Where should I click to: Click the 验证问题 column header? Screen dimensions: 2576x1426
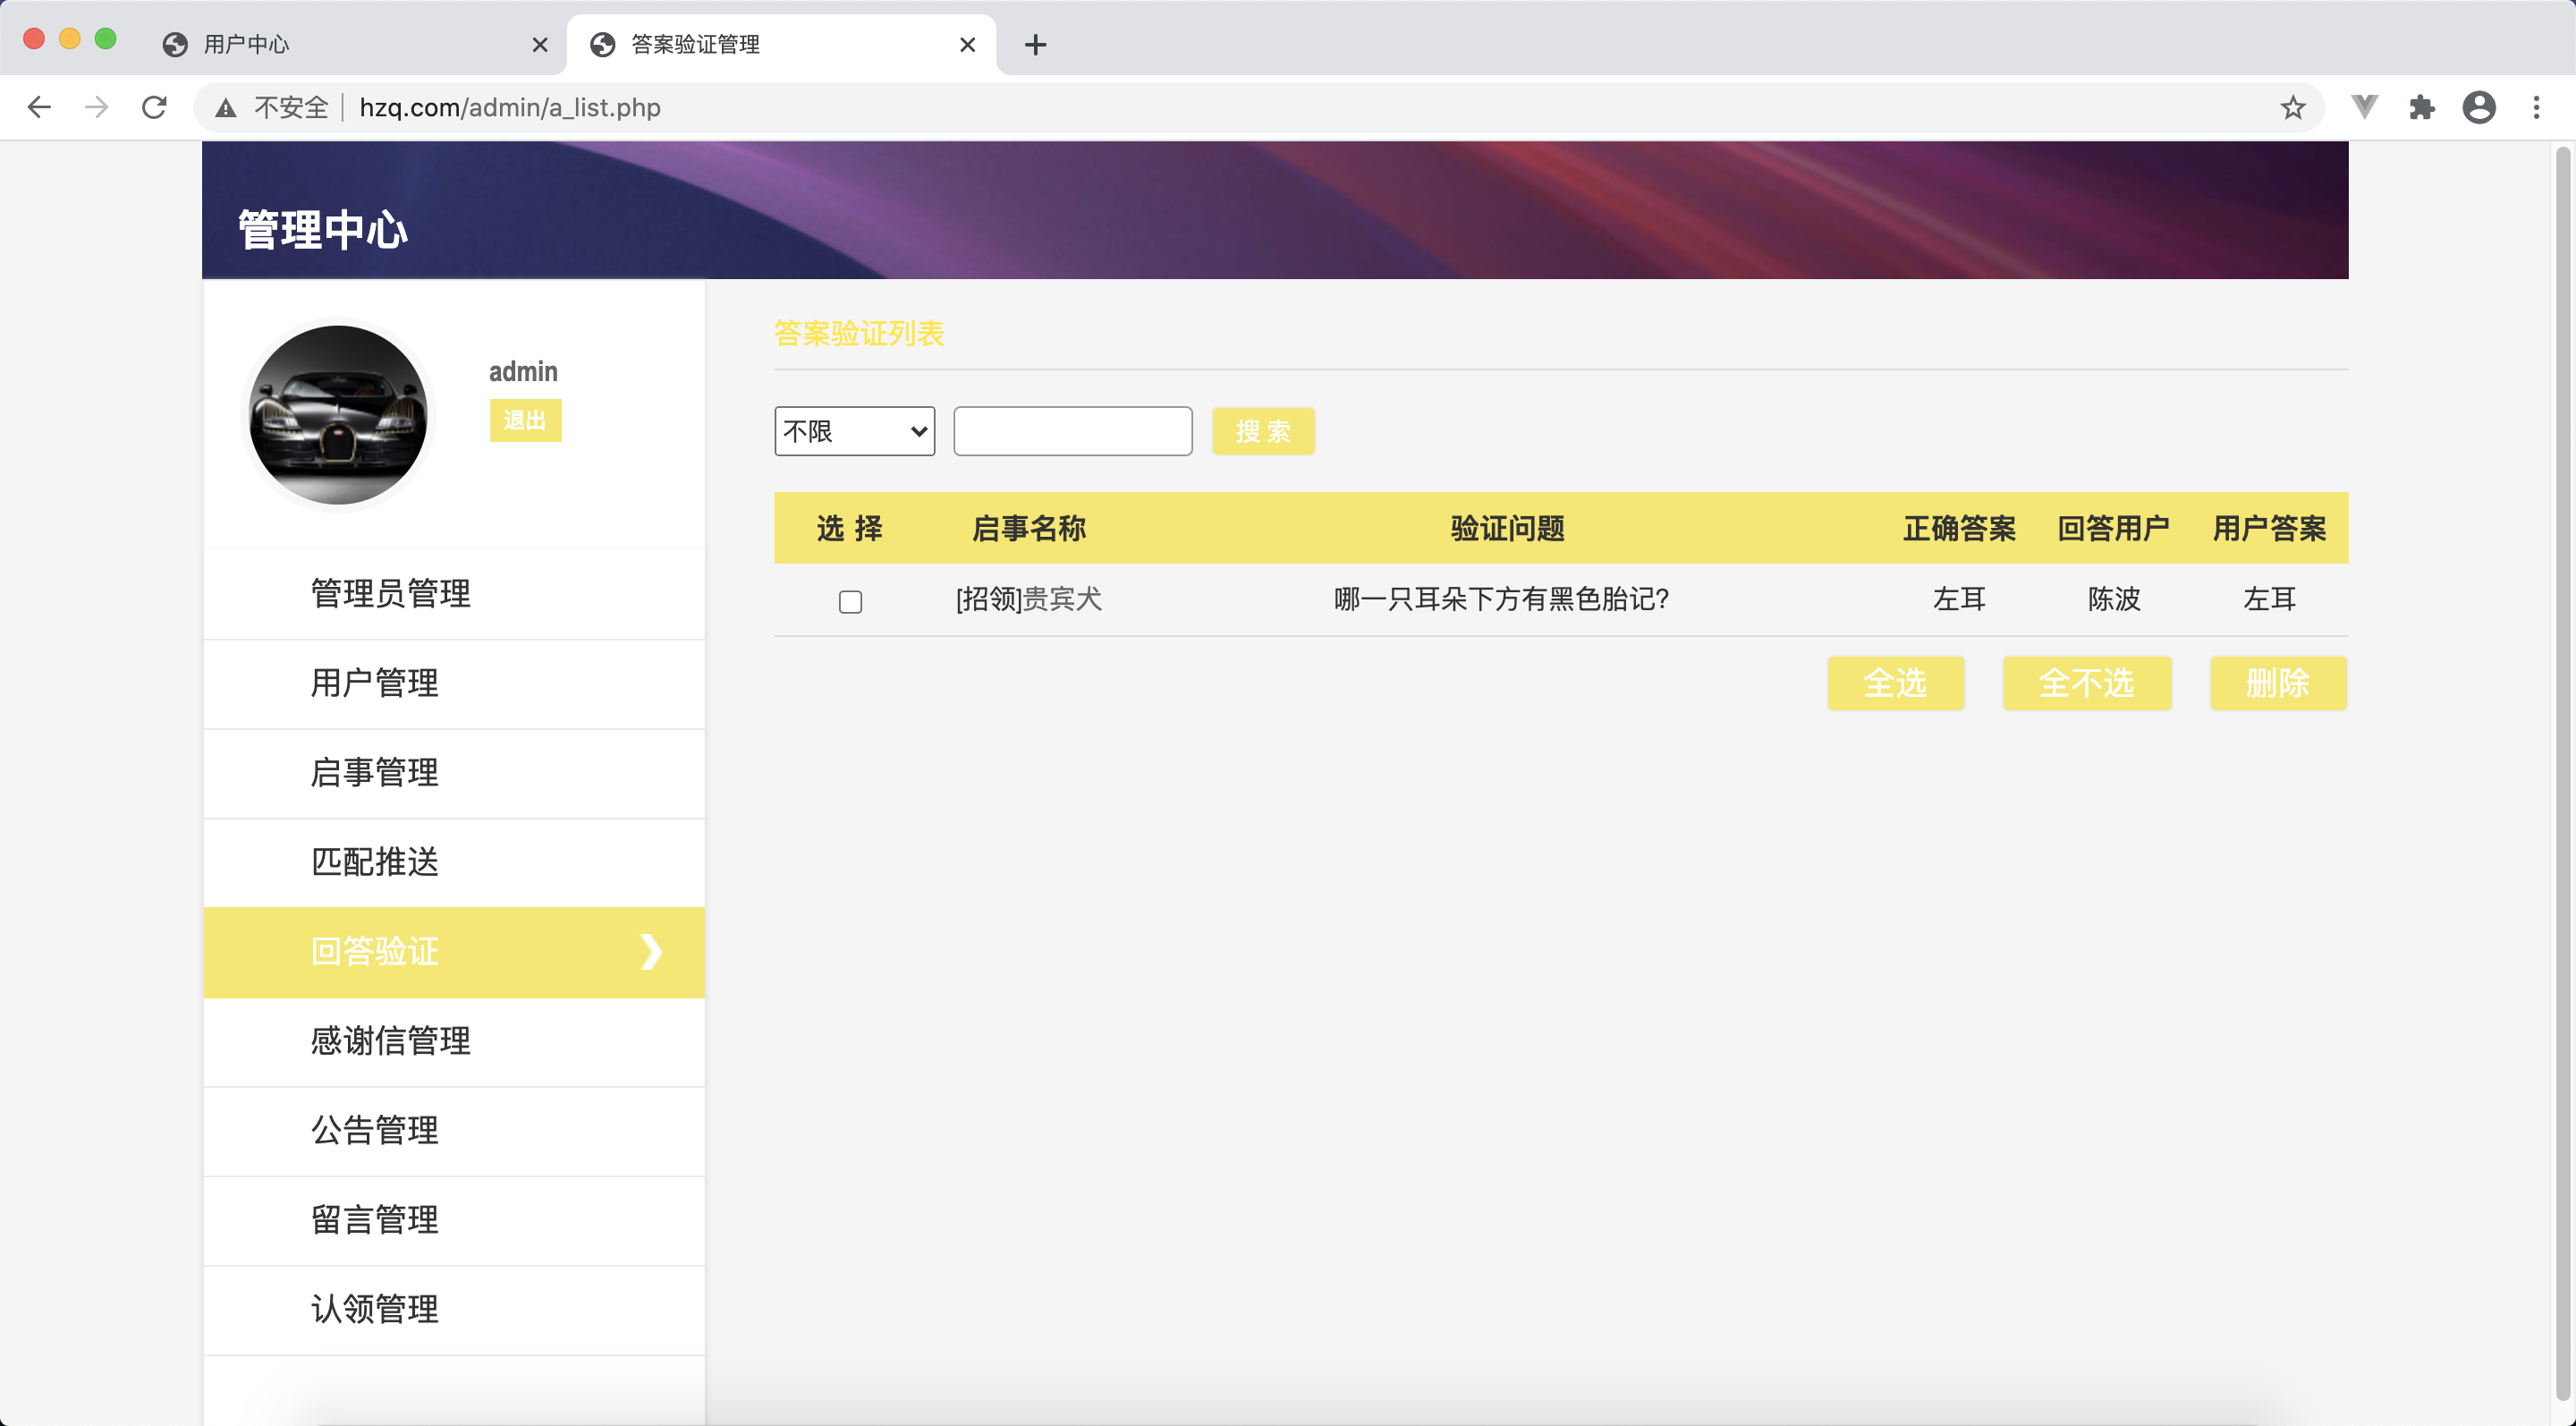pyautogui.click(x=1508, y=528)
